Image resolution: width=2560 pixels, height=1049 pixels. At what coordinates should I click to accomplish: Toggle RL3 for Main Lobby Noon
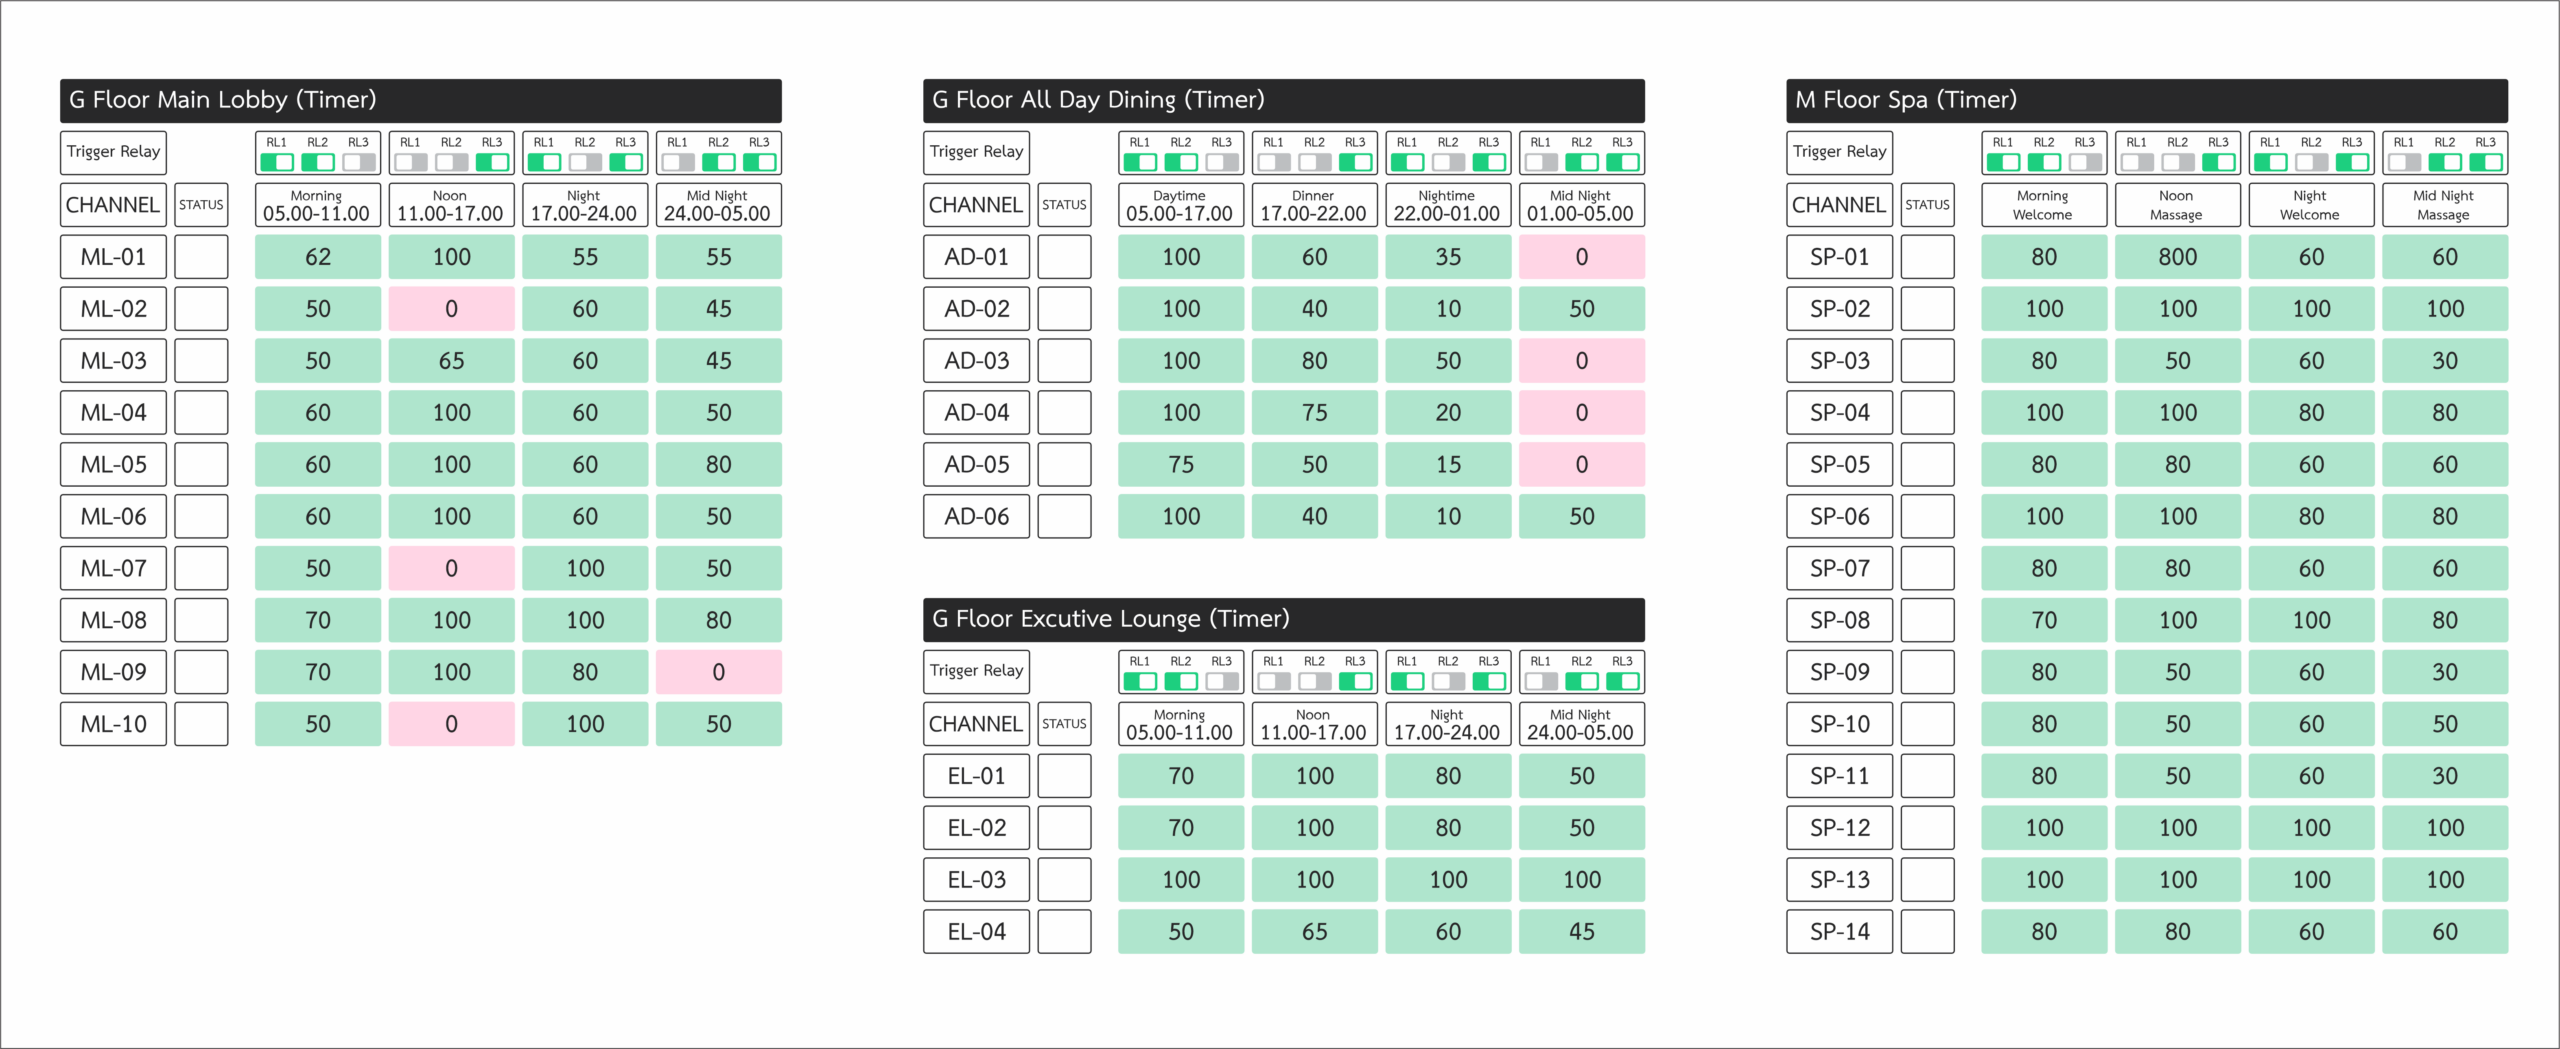(492, 162)
